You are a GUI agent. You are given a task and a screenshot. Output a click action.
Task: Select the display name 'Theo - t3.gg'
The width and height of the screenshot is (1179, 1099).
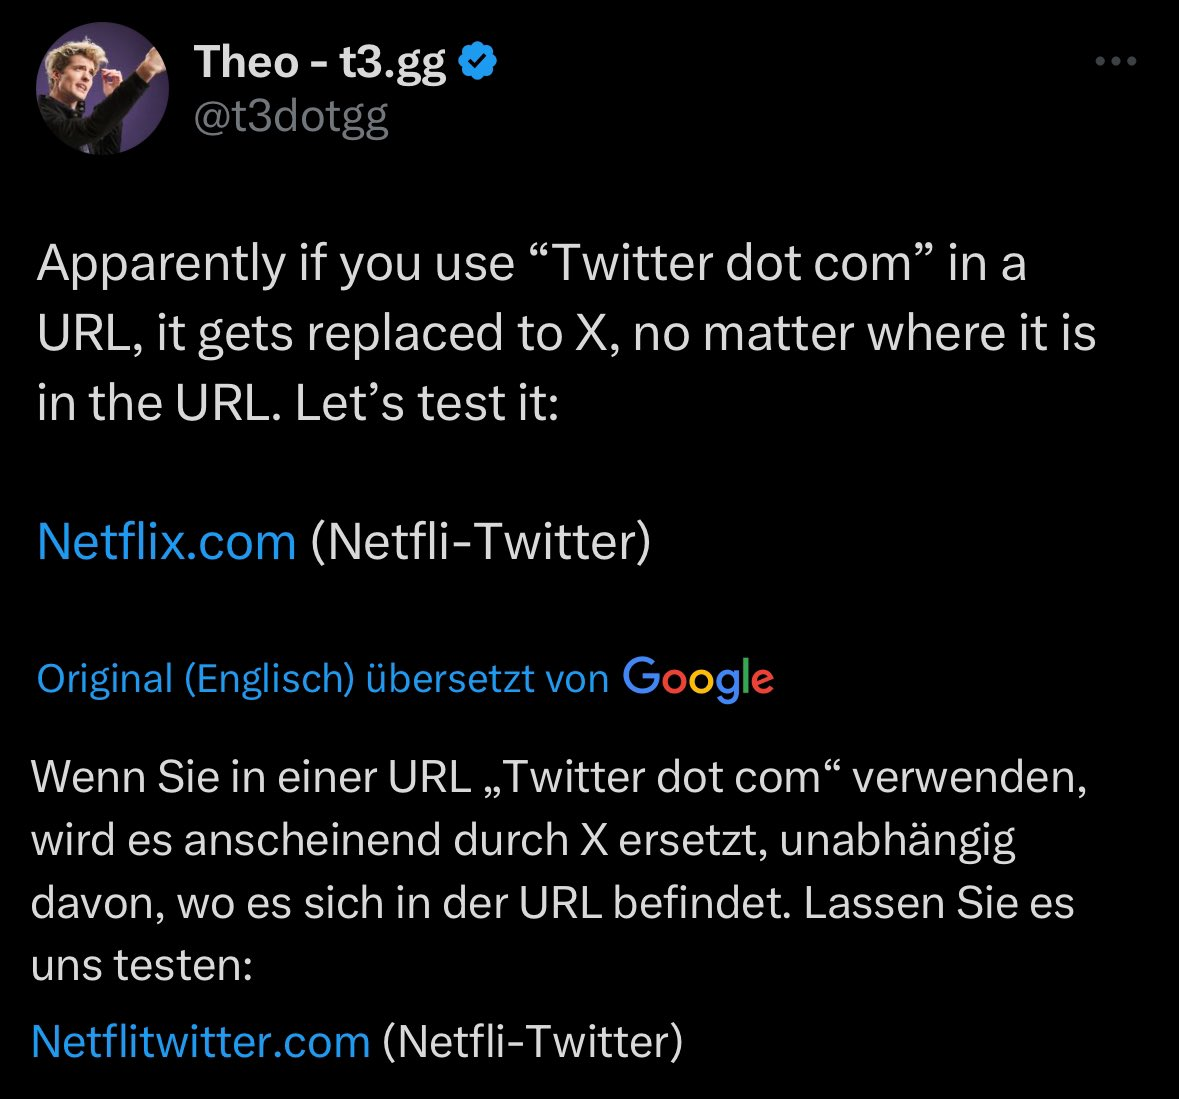pyautogui.click(x=320, y=62)
